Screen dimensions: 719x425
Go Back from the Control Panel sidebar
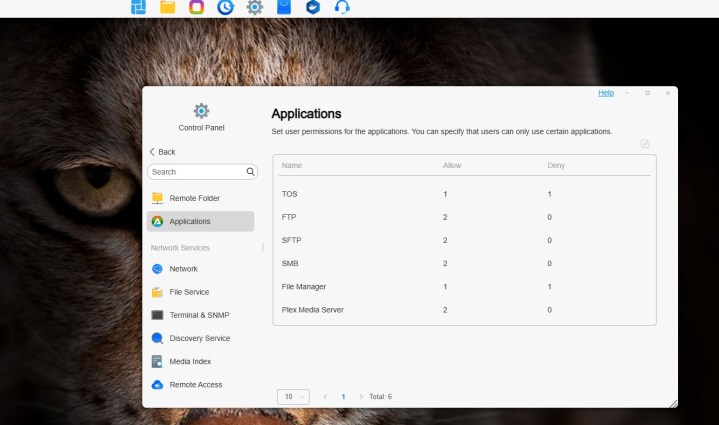[162, 152]
